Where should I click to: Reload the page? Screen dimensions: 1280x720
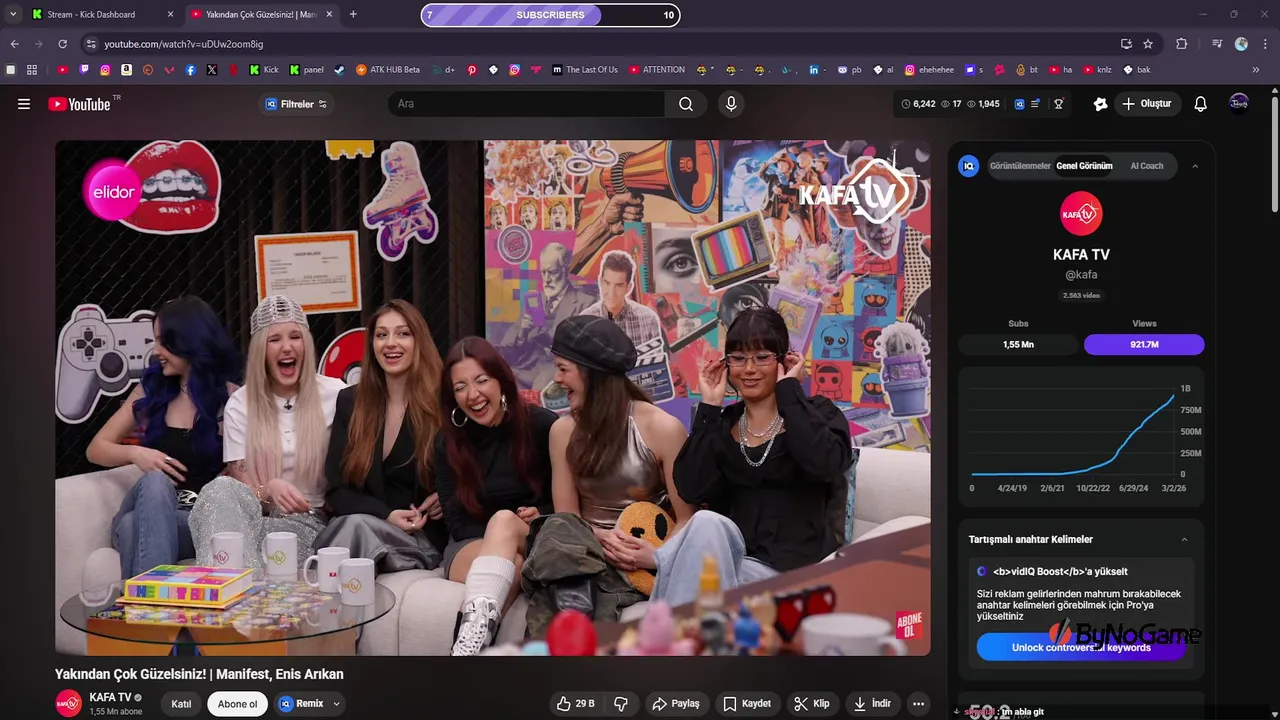point(62,44)
